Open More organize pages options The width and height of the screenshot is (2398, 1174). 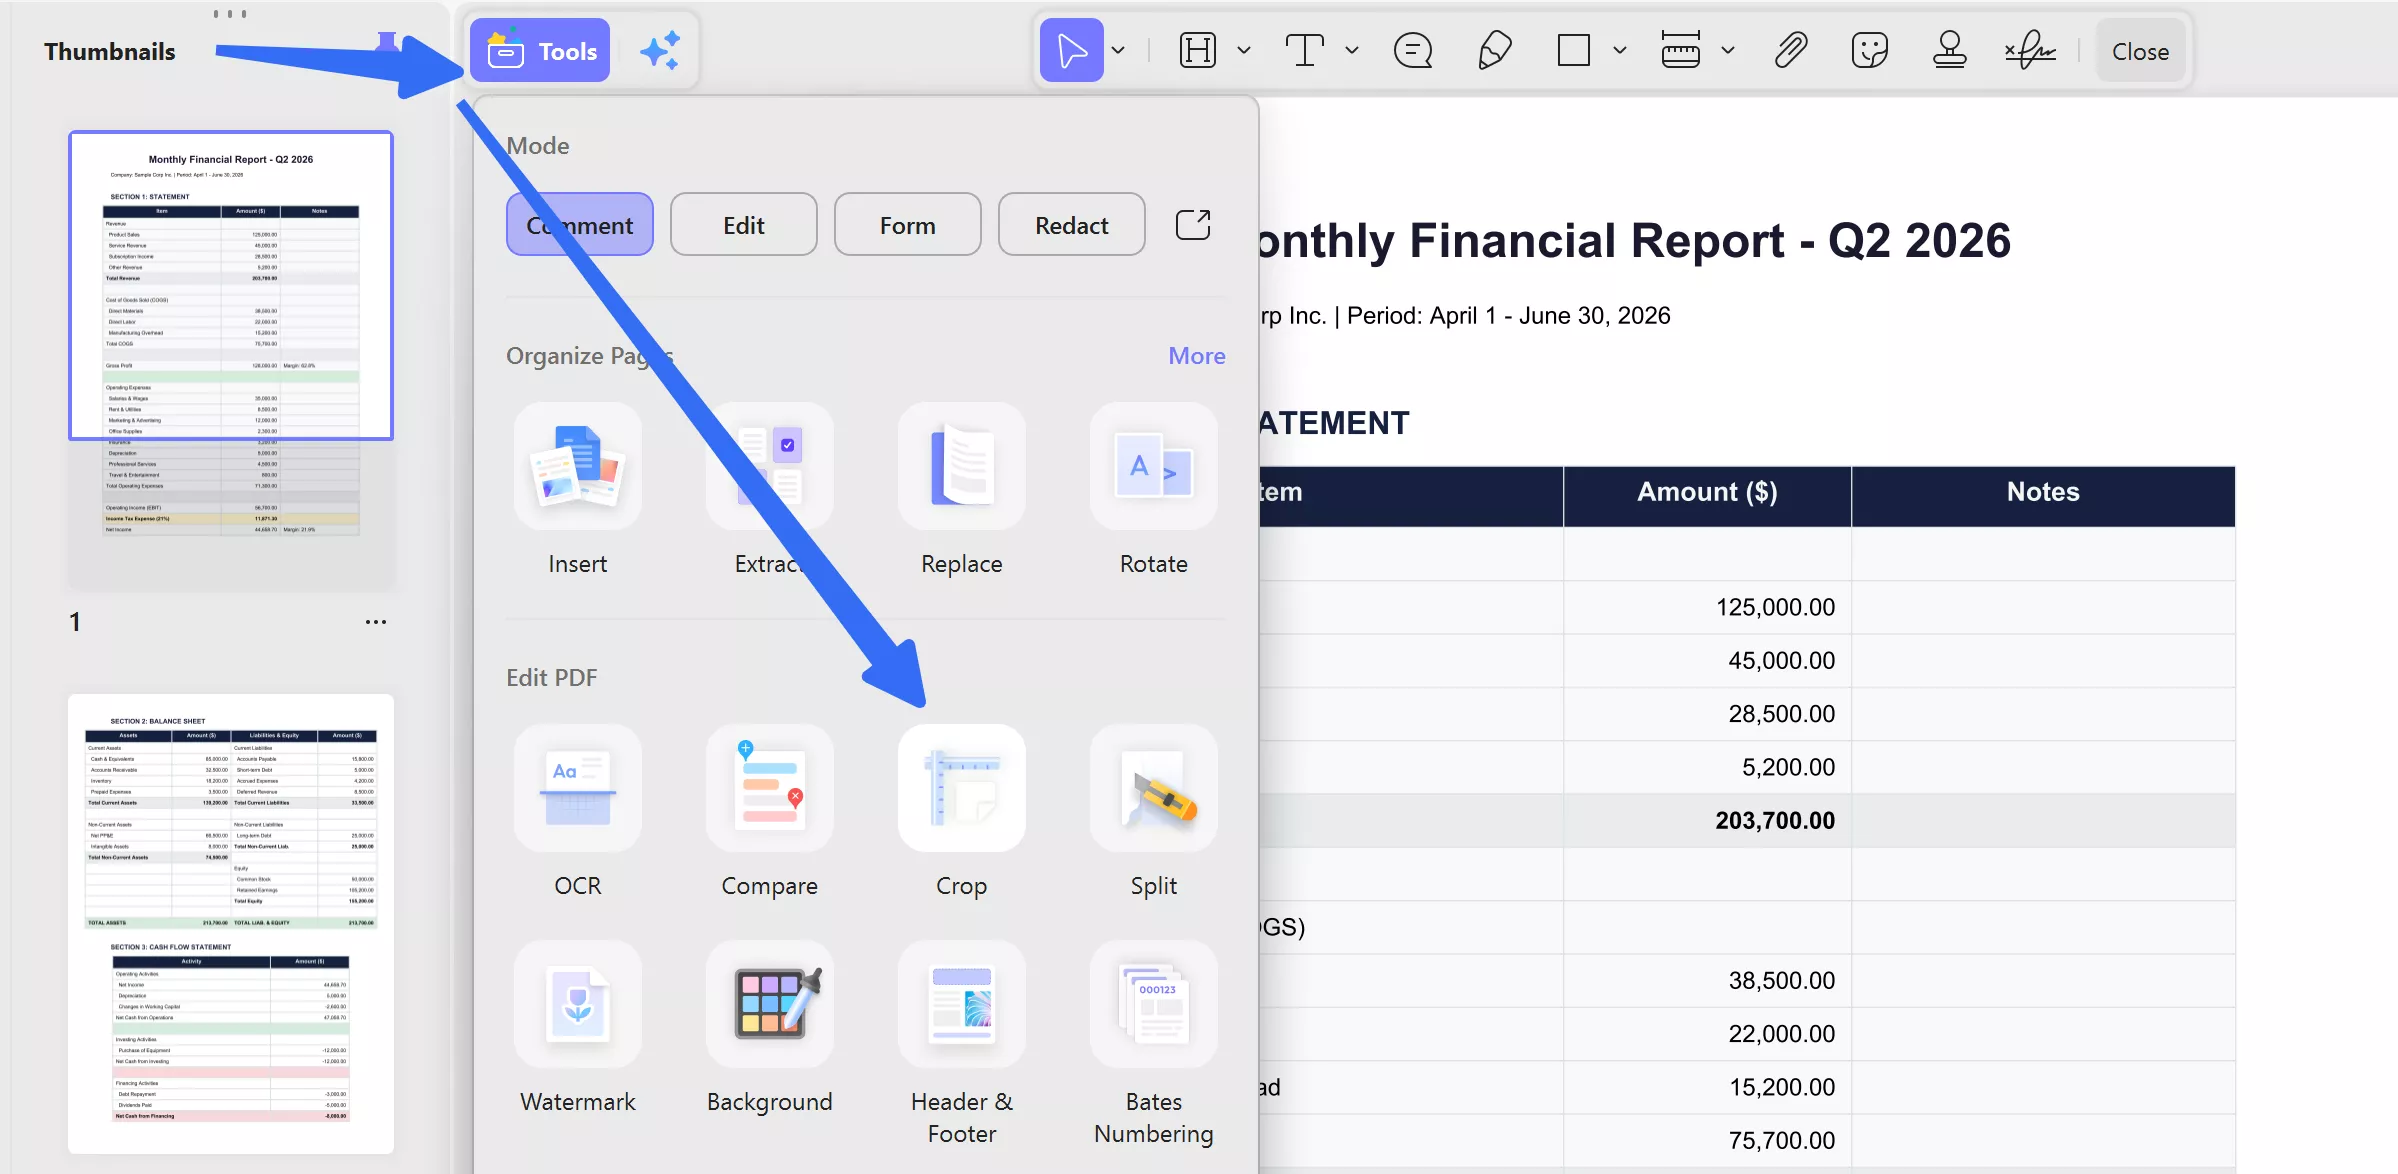pyautogui.click(x=1197, y=356)
